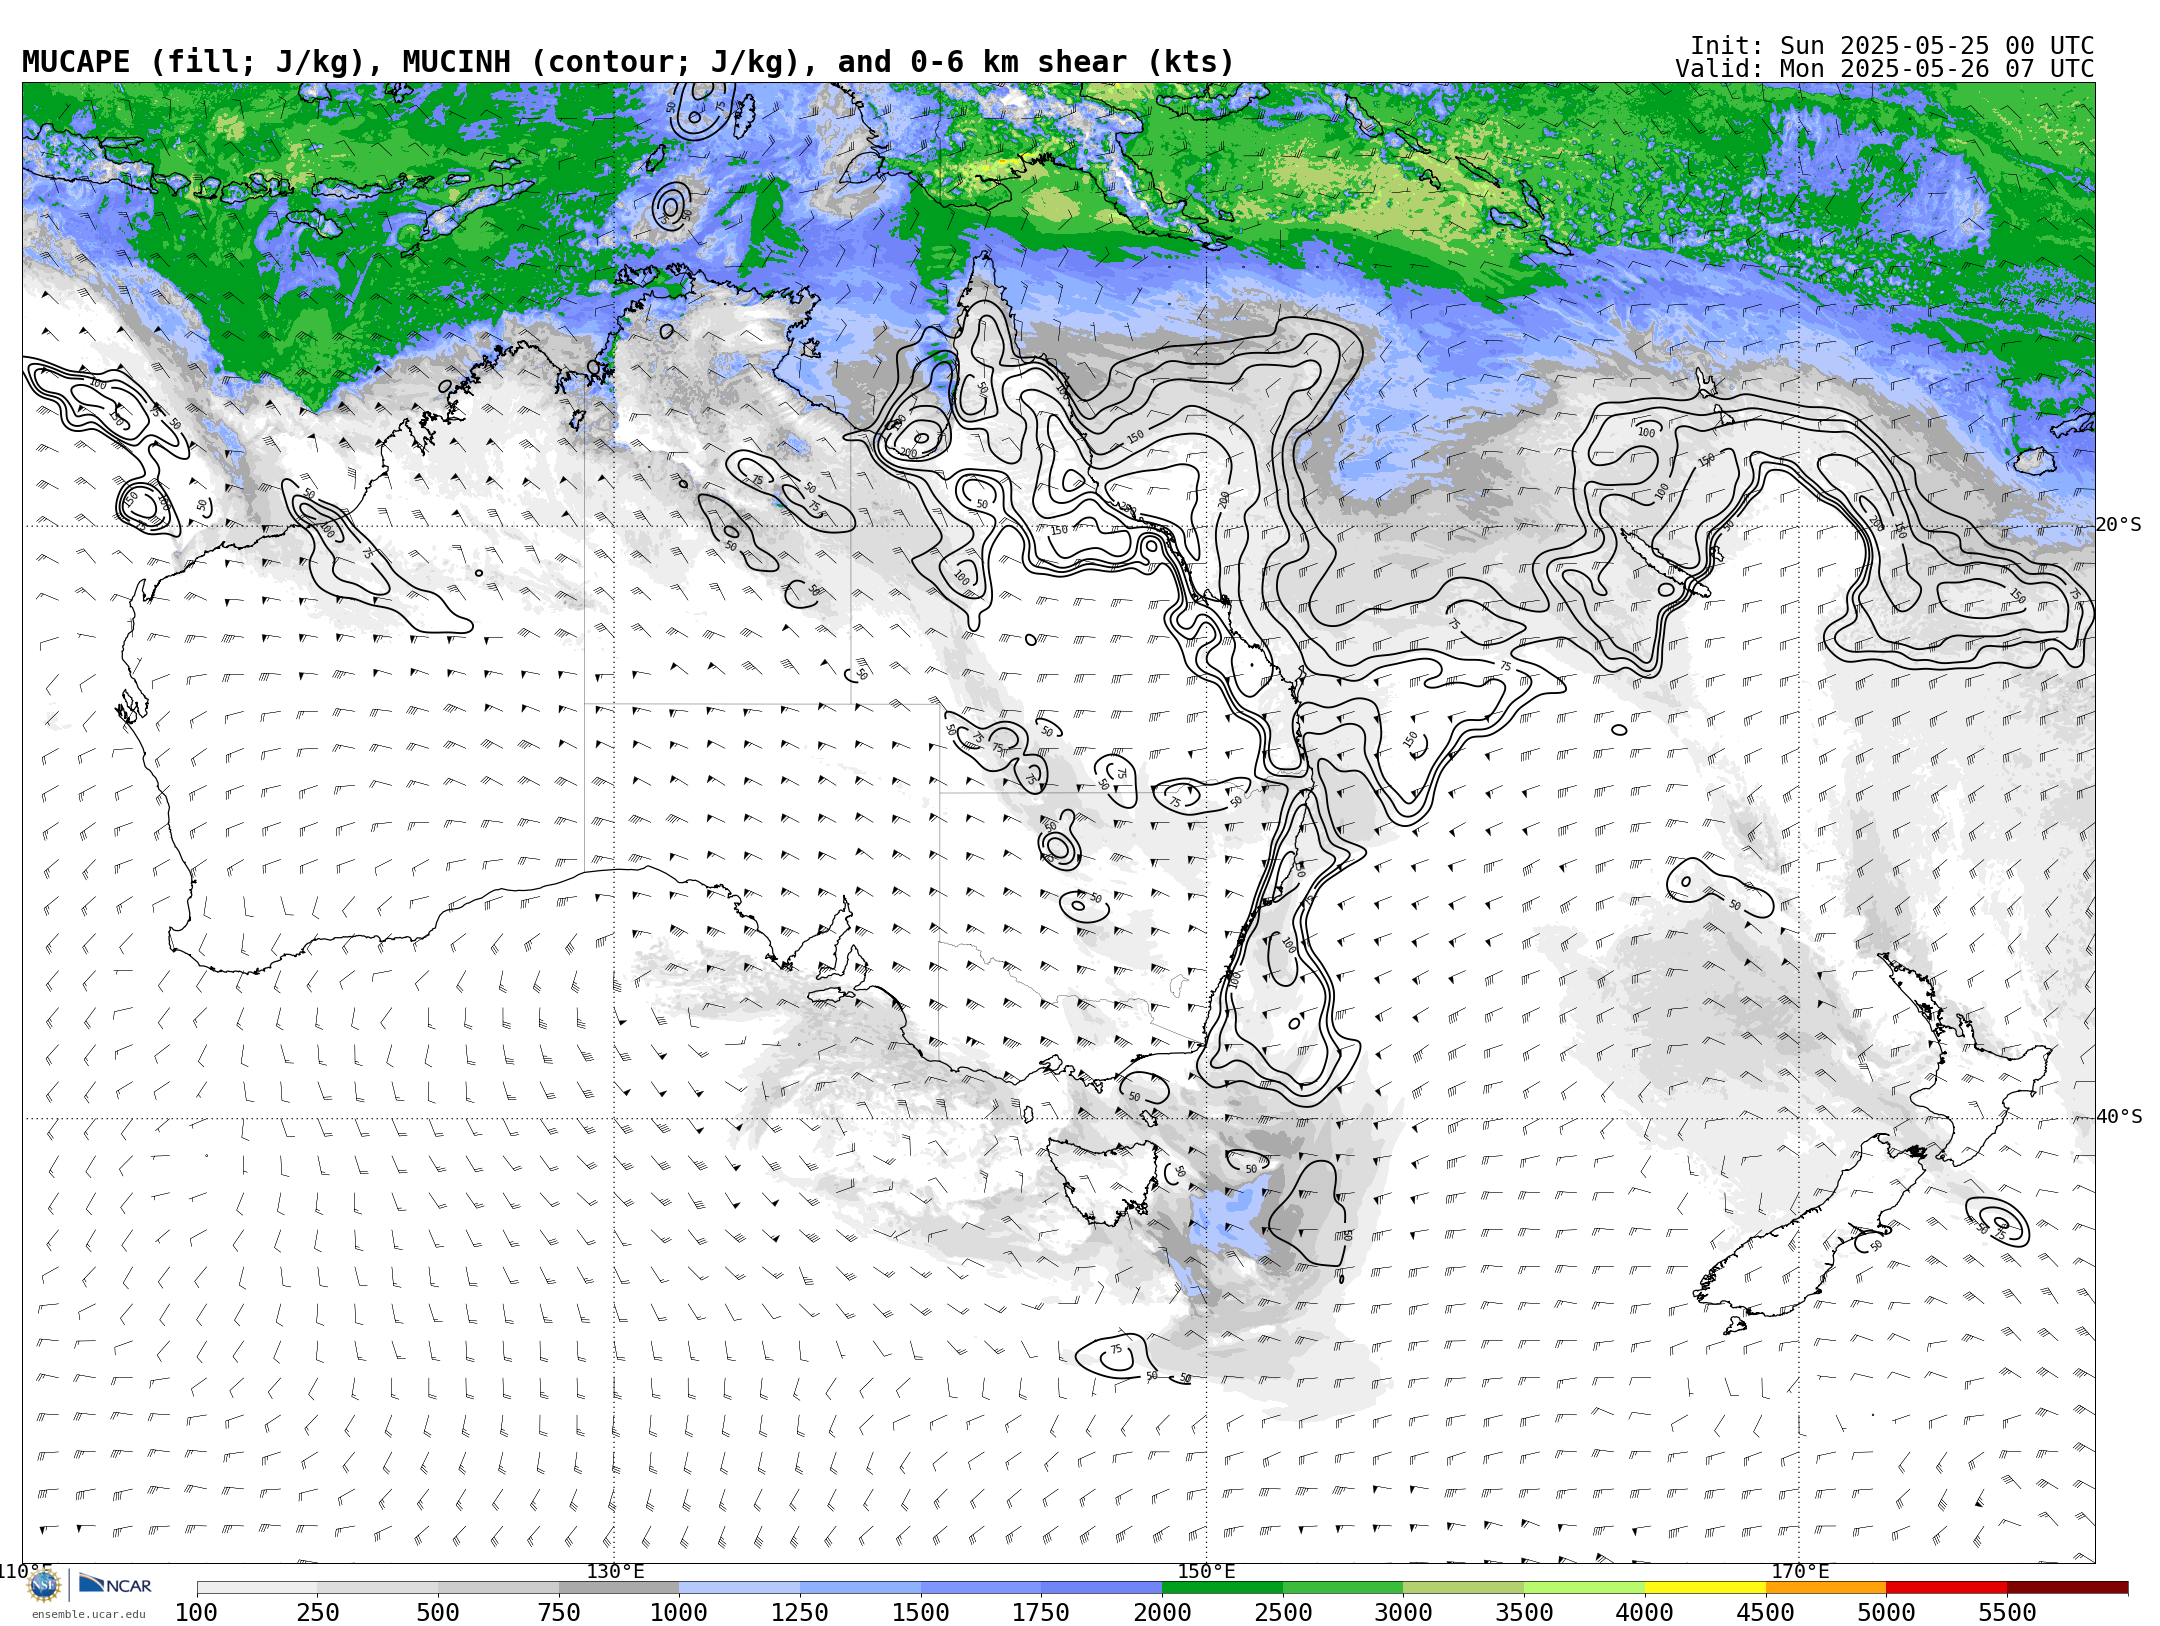Click the 170°E longitude label

point(1800,1571)
